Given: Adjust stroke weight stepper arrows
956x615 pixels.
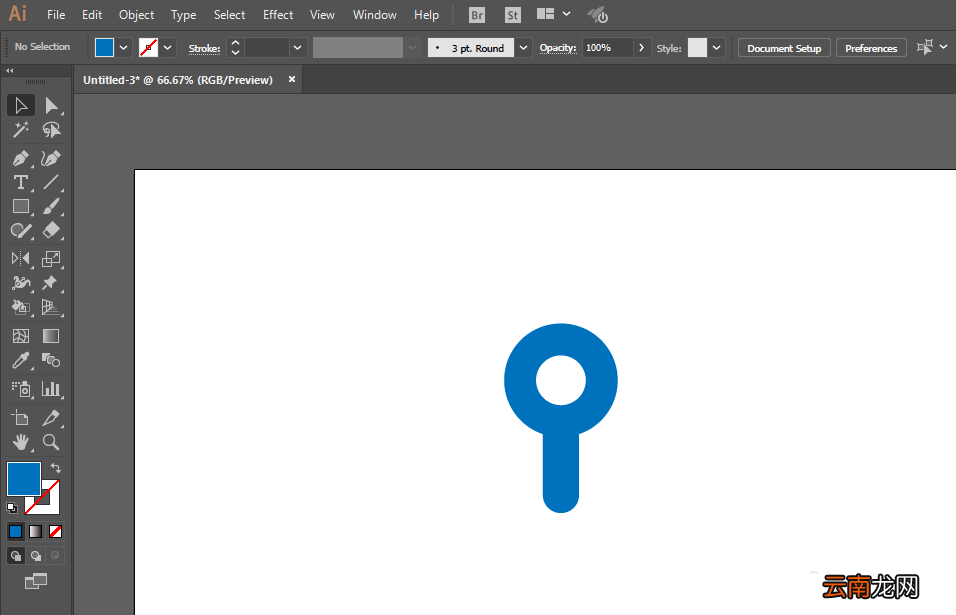Looking at the screenshot, I should click(x=235, y=48).
